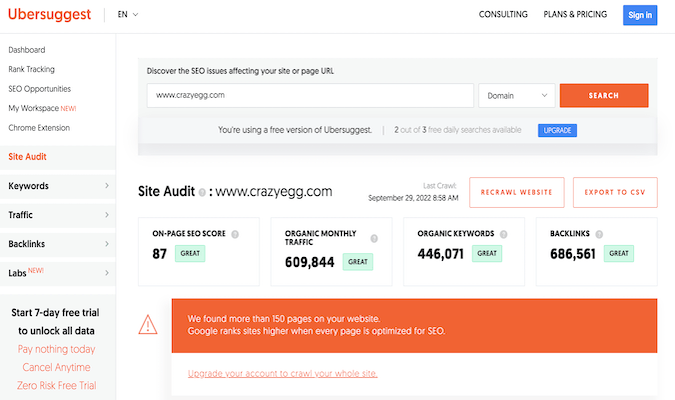Click the Recrawl Website button
The width and height of the screenshot is (675, 400).
point(517,192)
